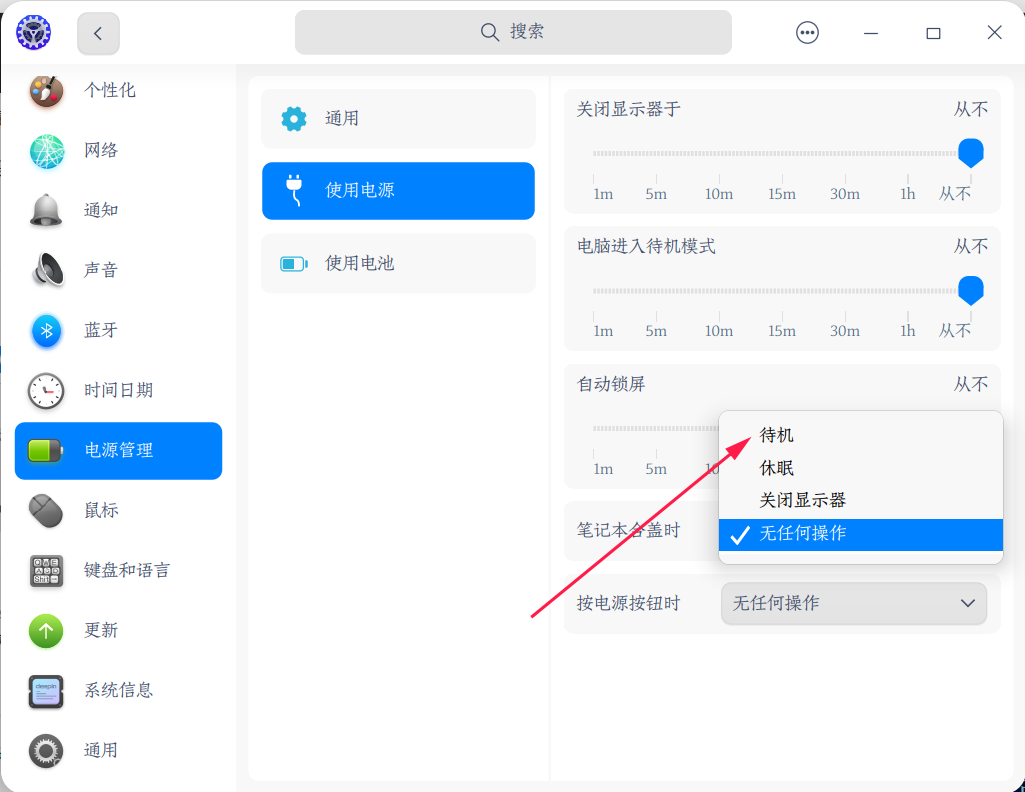Click 30m tick on 电脑进入待机模式 slider
Screen dimensions: 1025x792
click(845, 331)
